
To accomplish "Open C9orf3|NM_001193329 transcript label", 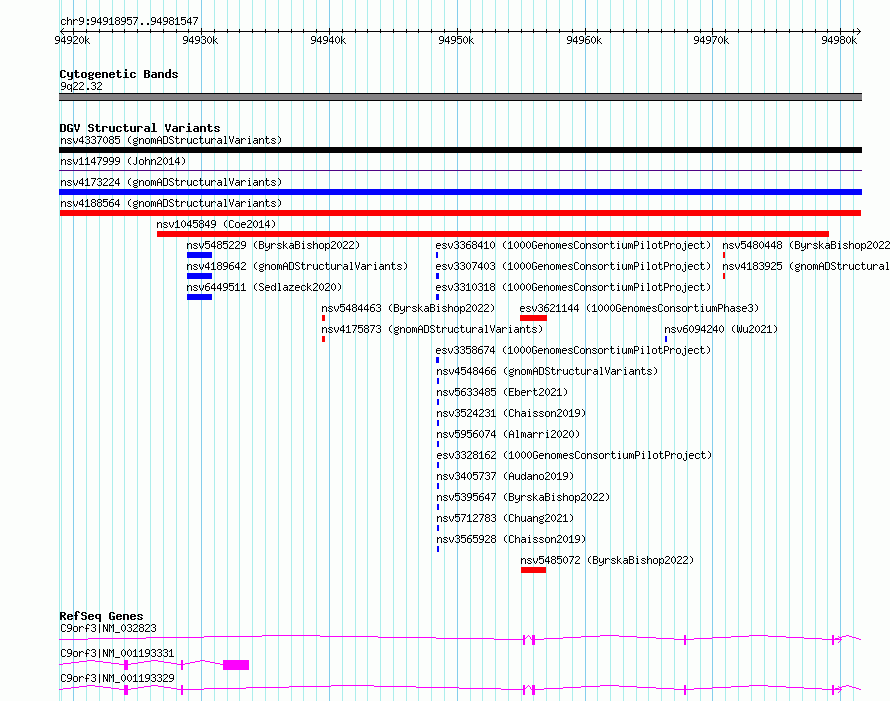I will [x=117, y=678].
